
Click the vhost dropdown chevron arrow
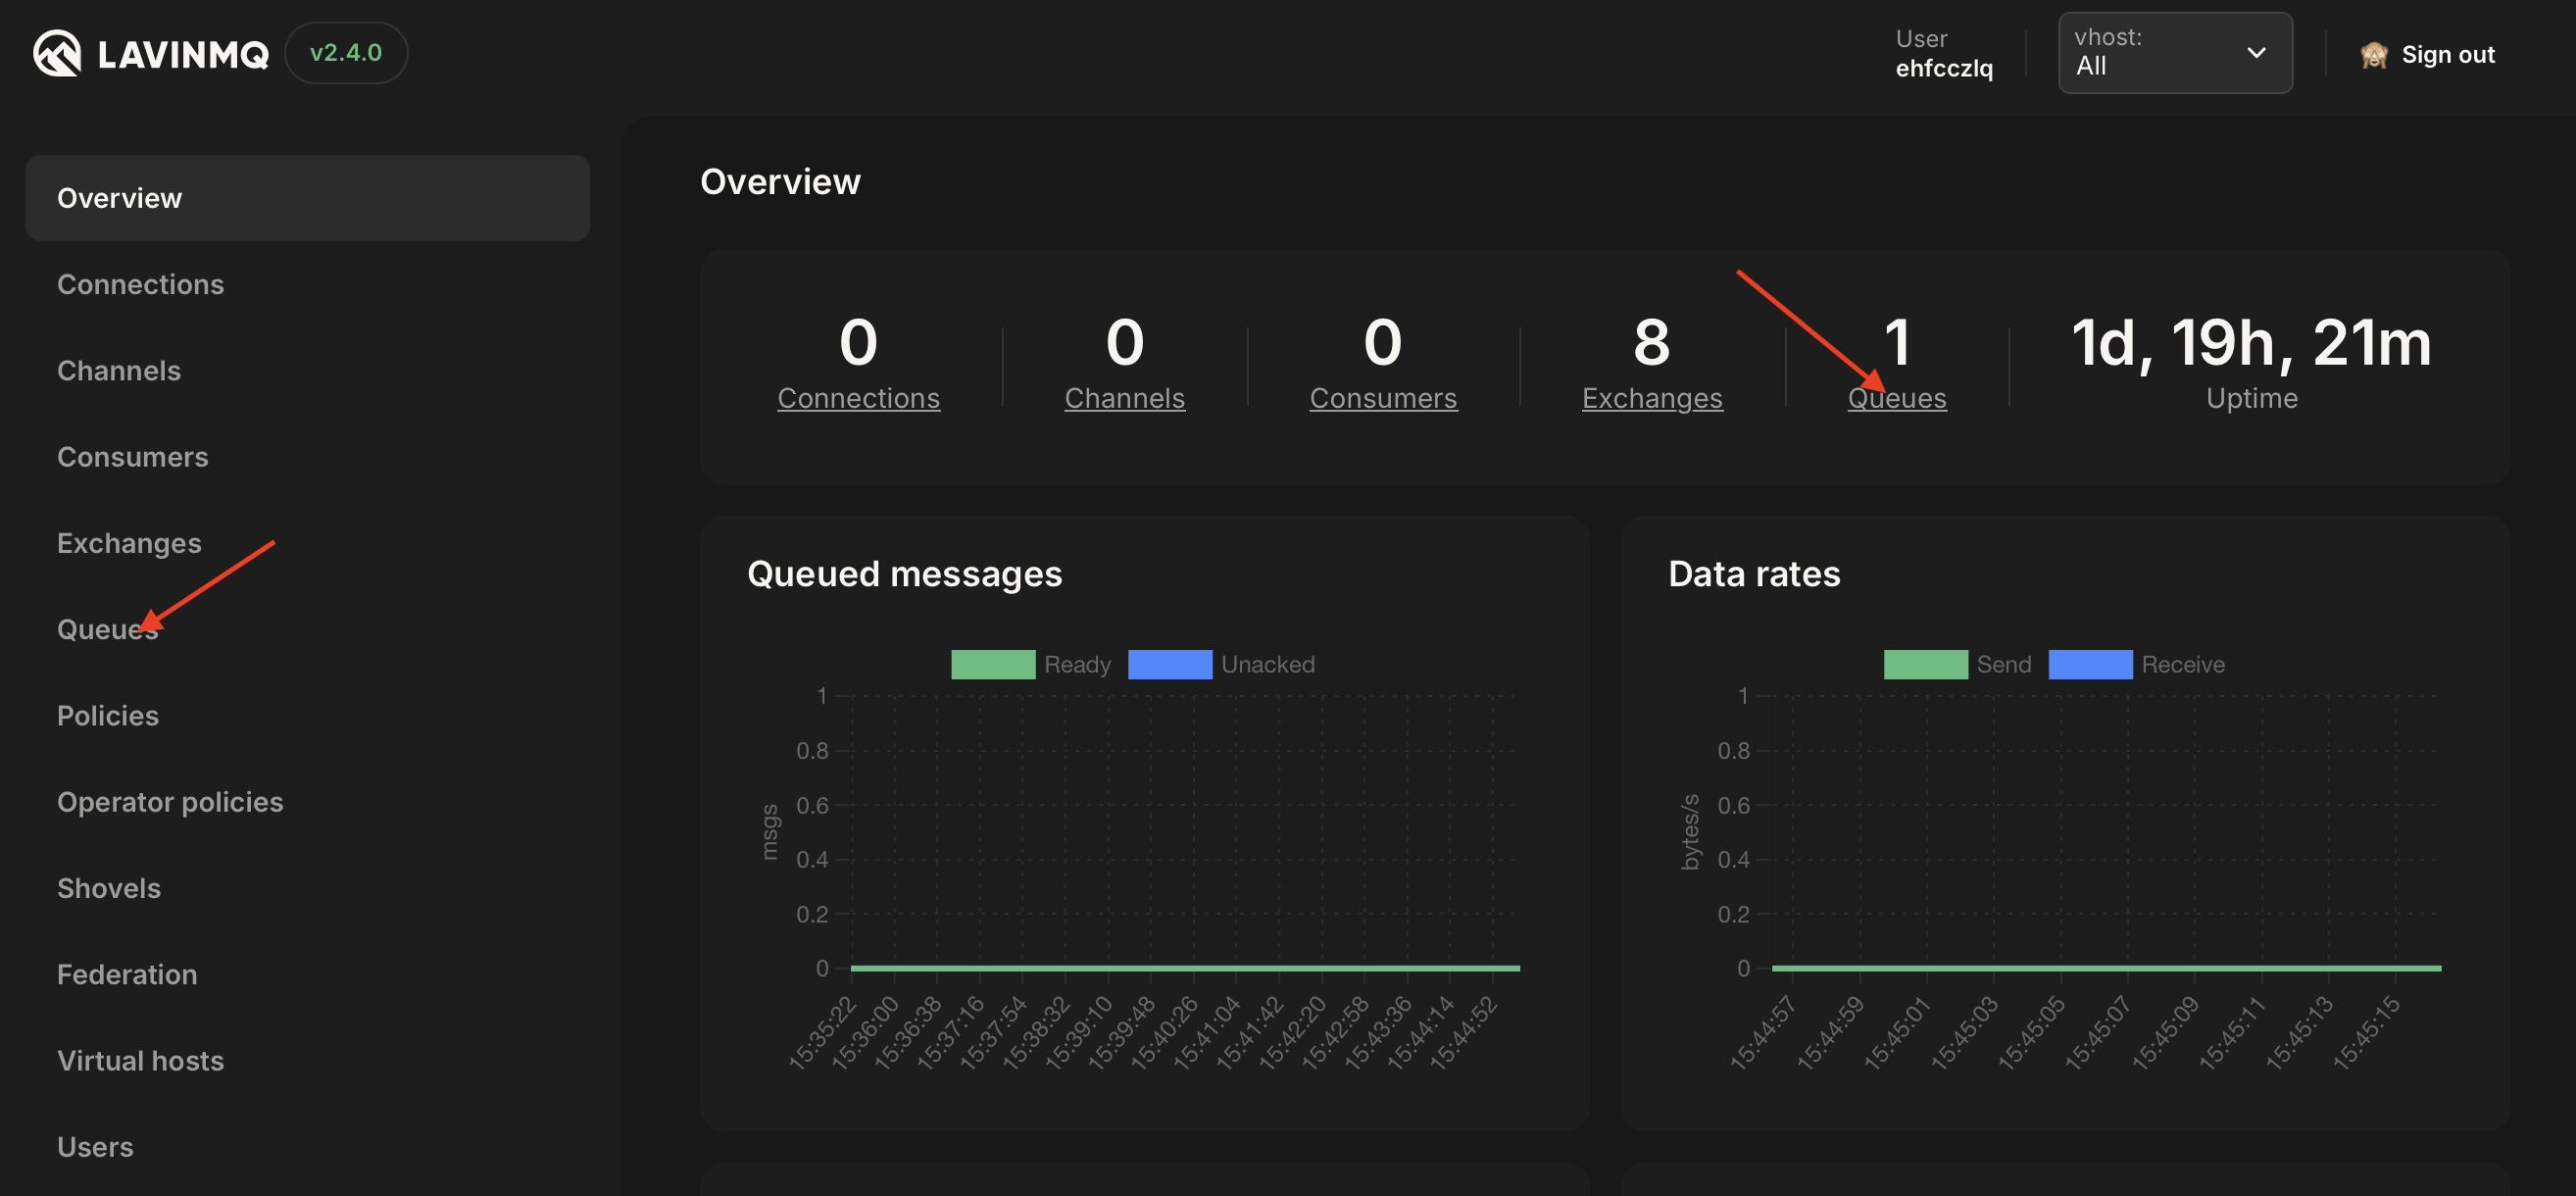[x=2256, y=53]
